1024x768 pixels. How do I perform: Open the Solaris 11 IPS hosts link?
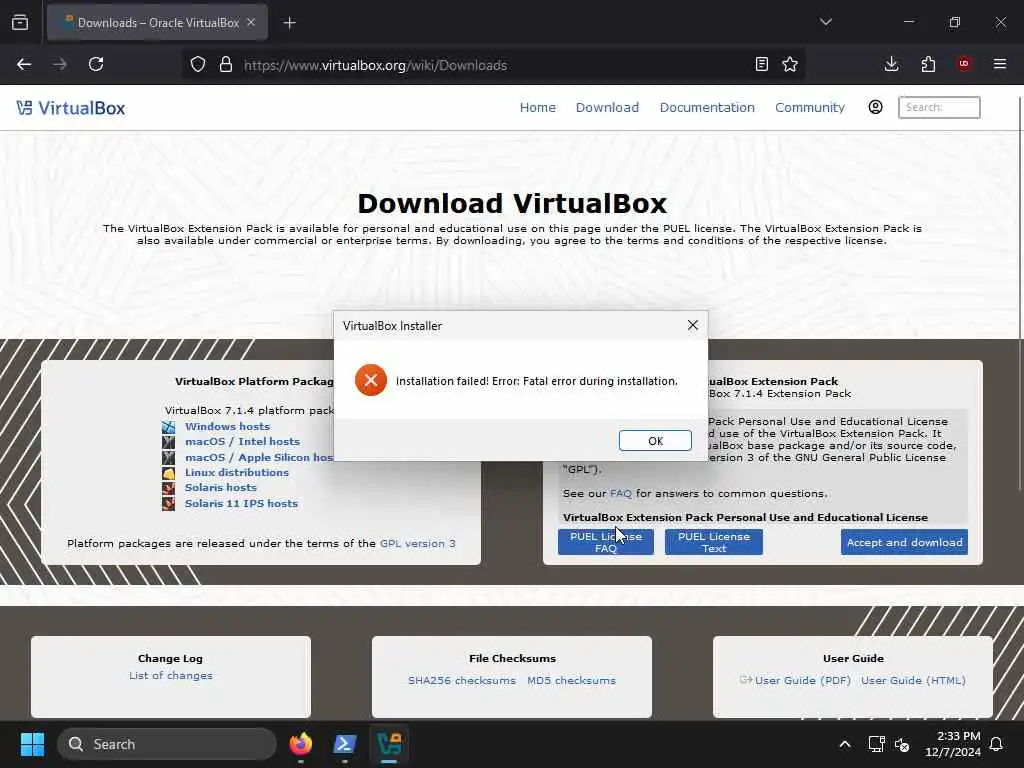point(241,504)
